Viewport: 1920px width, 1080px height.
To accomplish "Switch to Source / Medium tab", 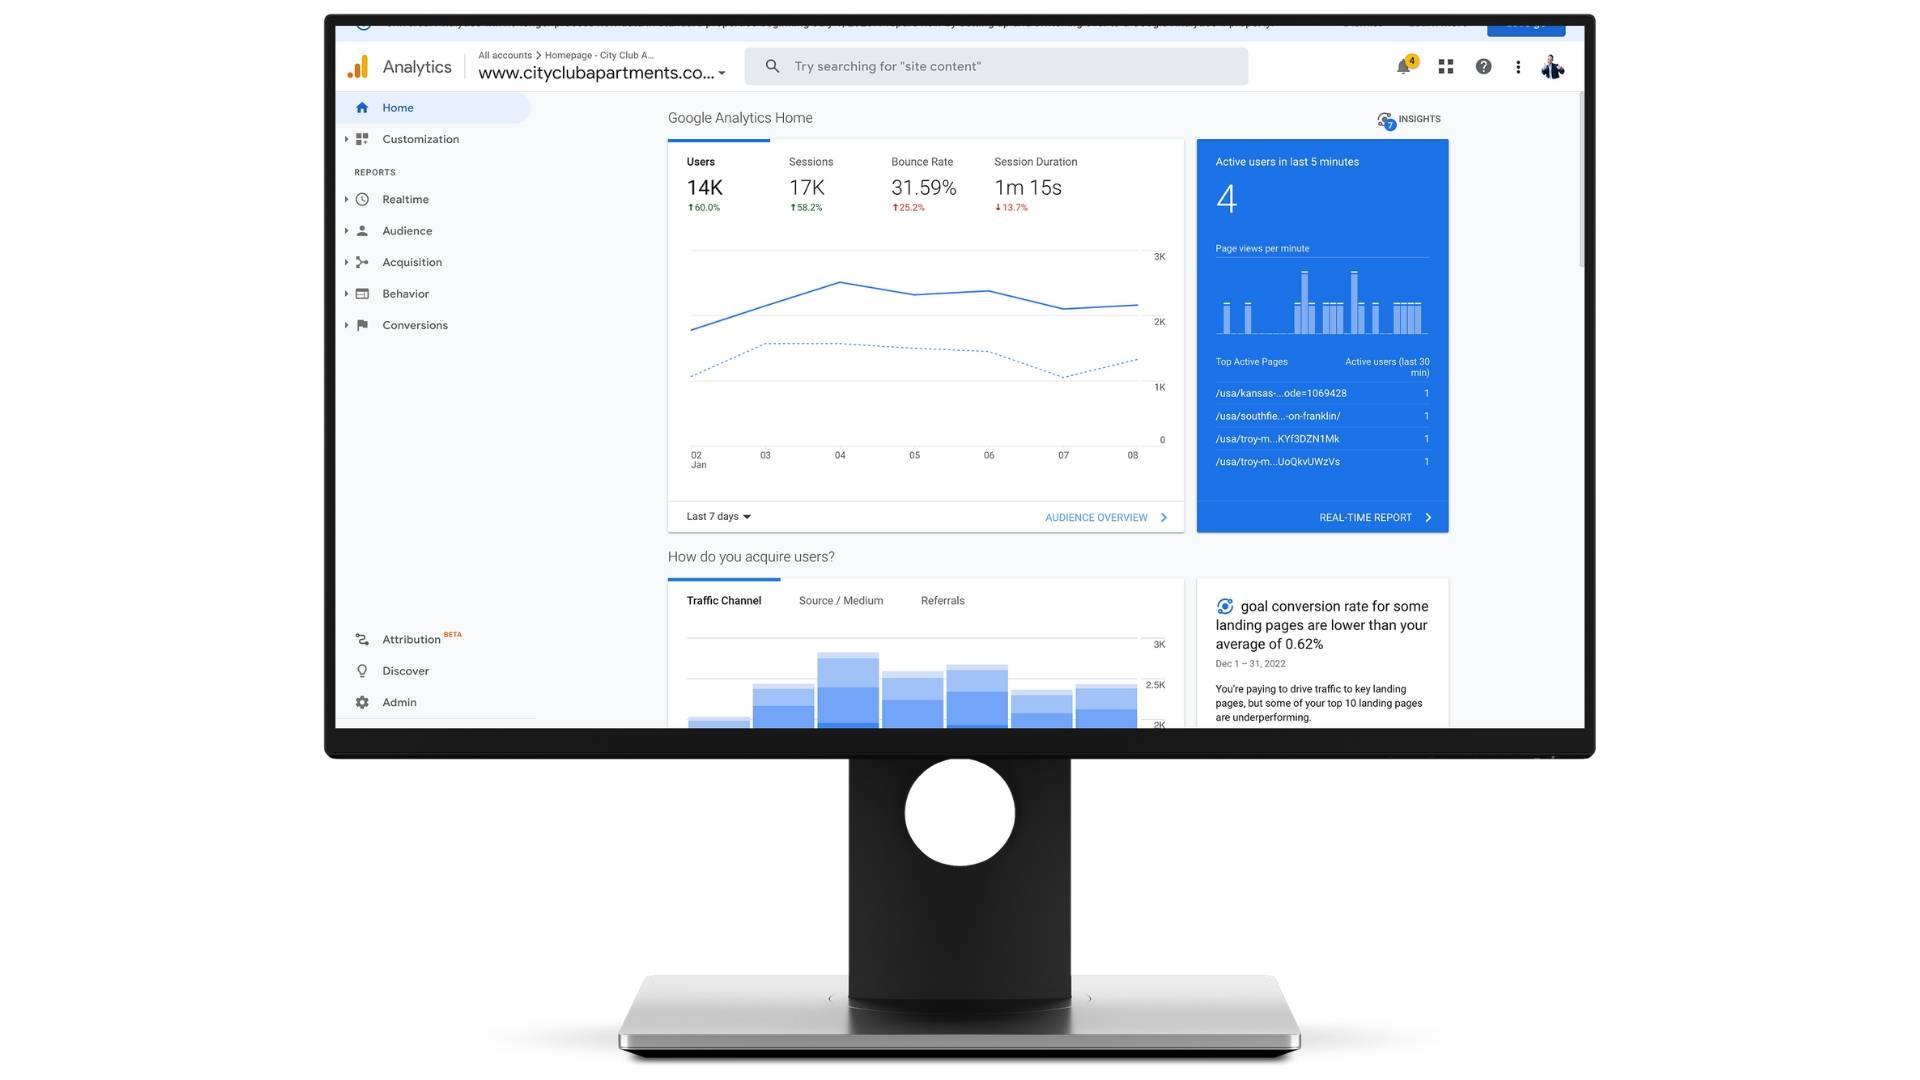I will click(840, 601).
